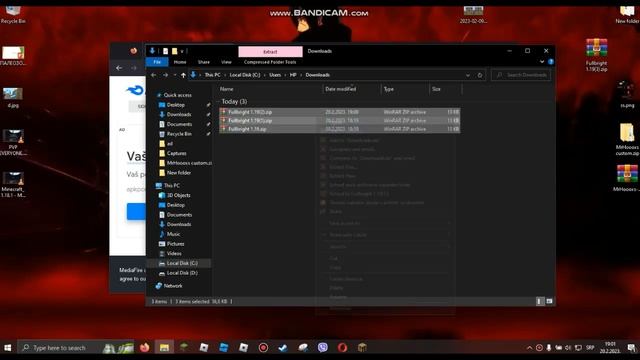Open Compressed Folder Tools tab
The width and height of the screenshot is (640, 360).
(x=270, y=62)
